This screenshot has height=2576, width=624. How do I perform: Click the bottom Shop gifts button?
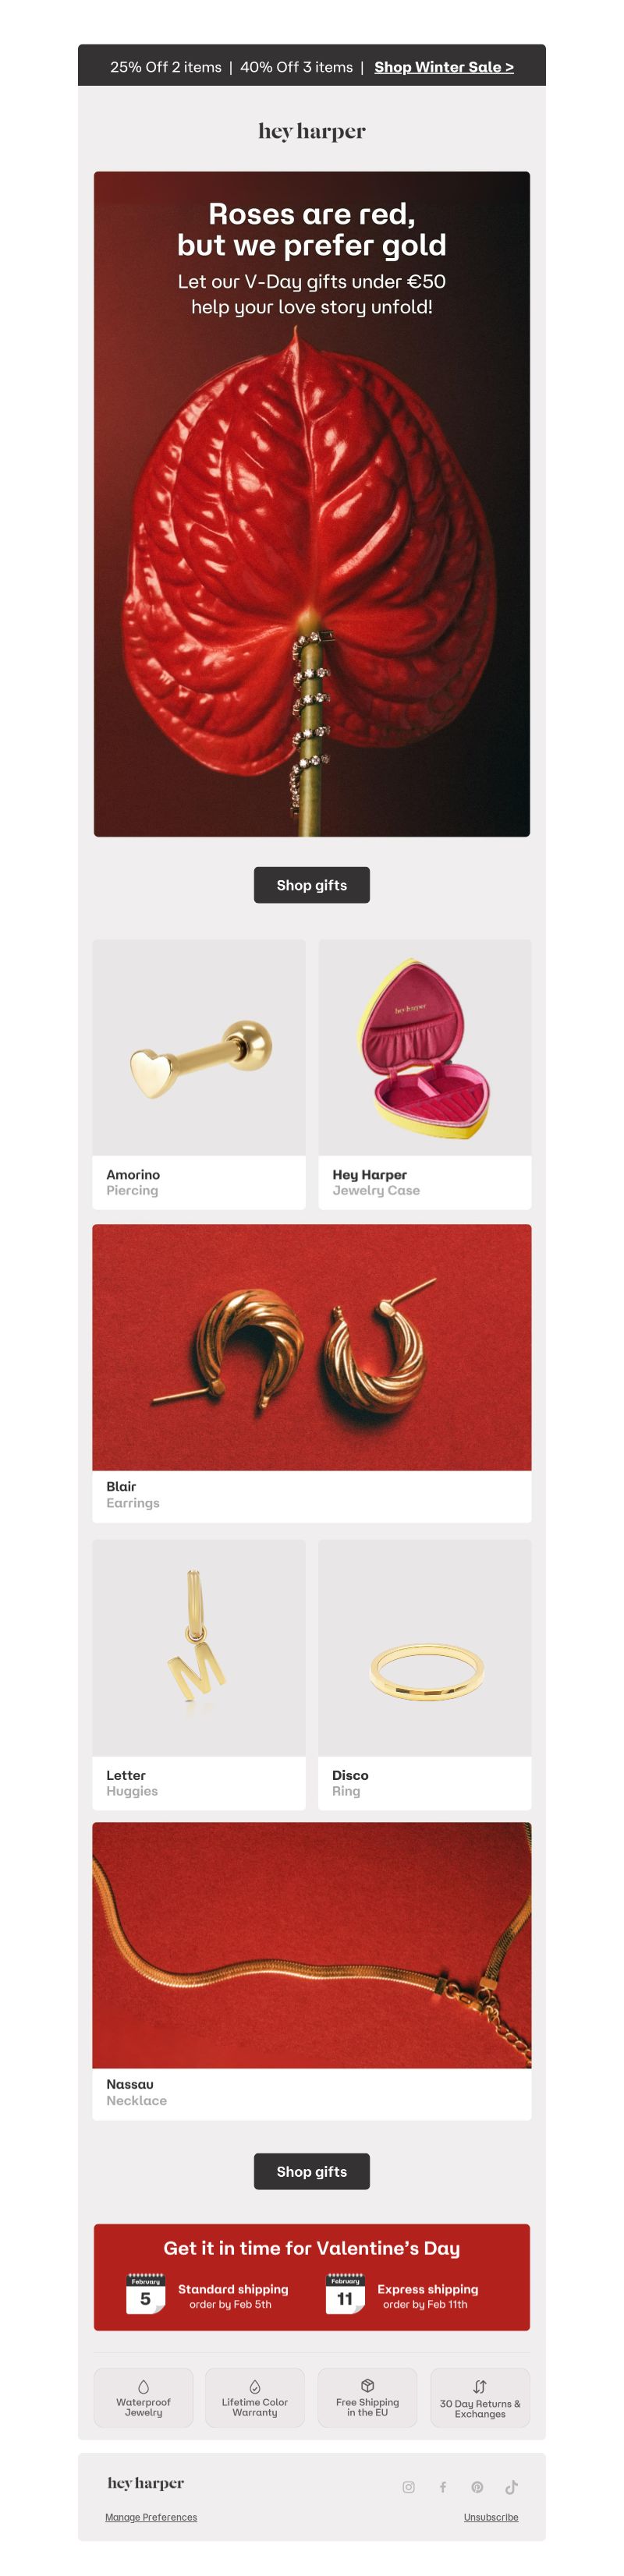pos(312,2171)
